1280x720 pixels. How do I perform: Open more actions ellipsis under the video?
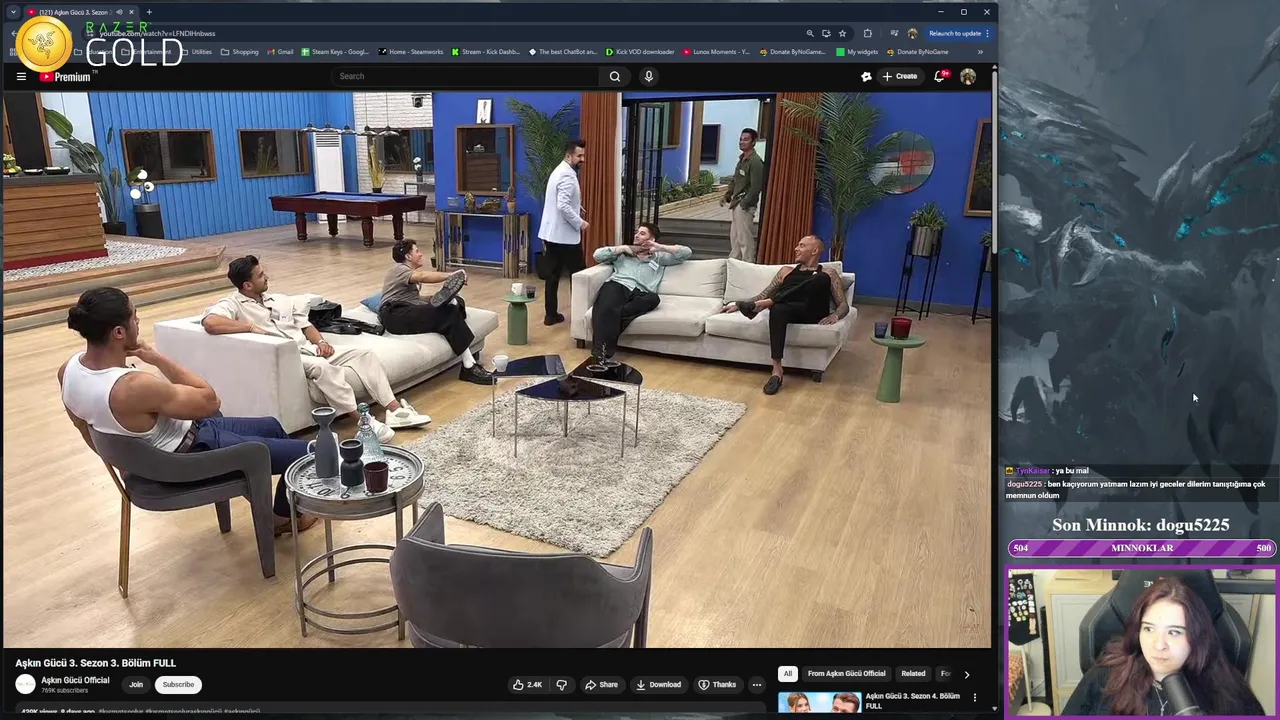757,684
